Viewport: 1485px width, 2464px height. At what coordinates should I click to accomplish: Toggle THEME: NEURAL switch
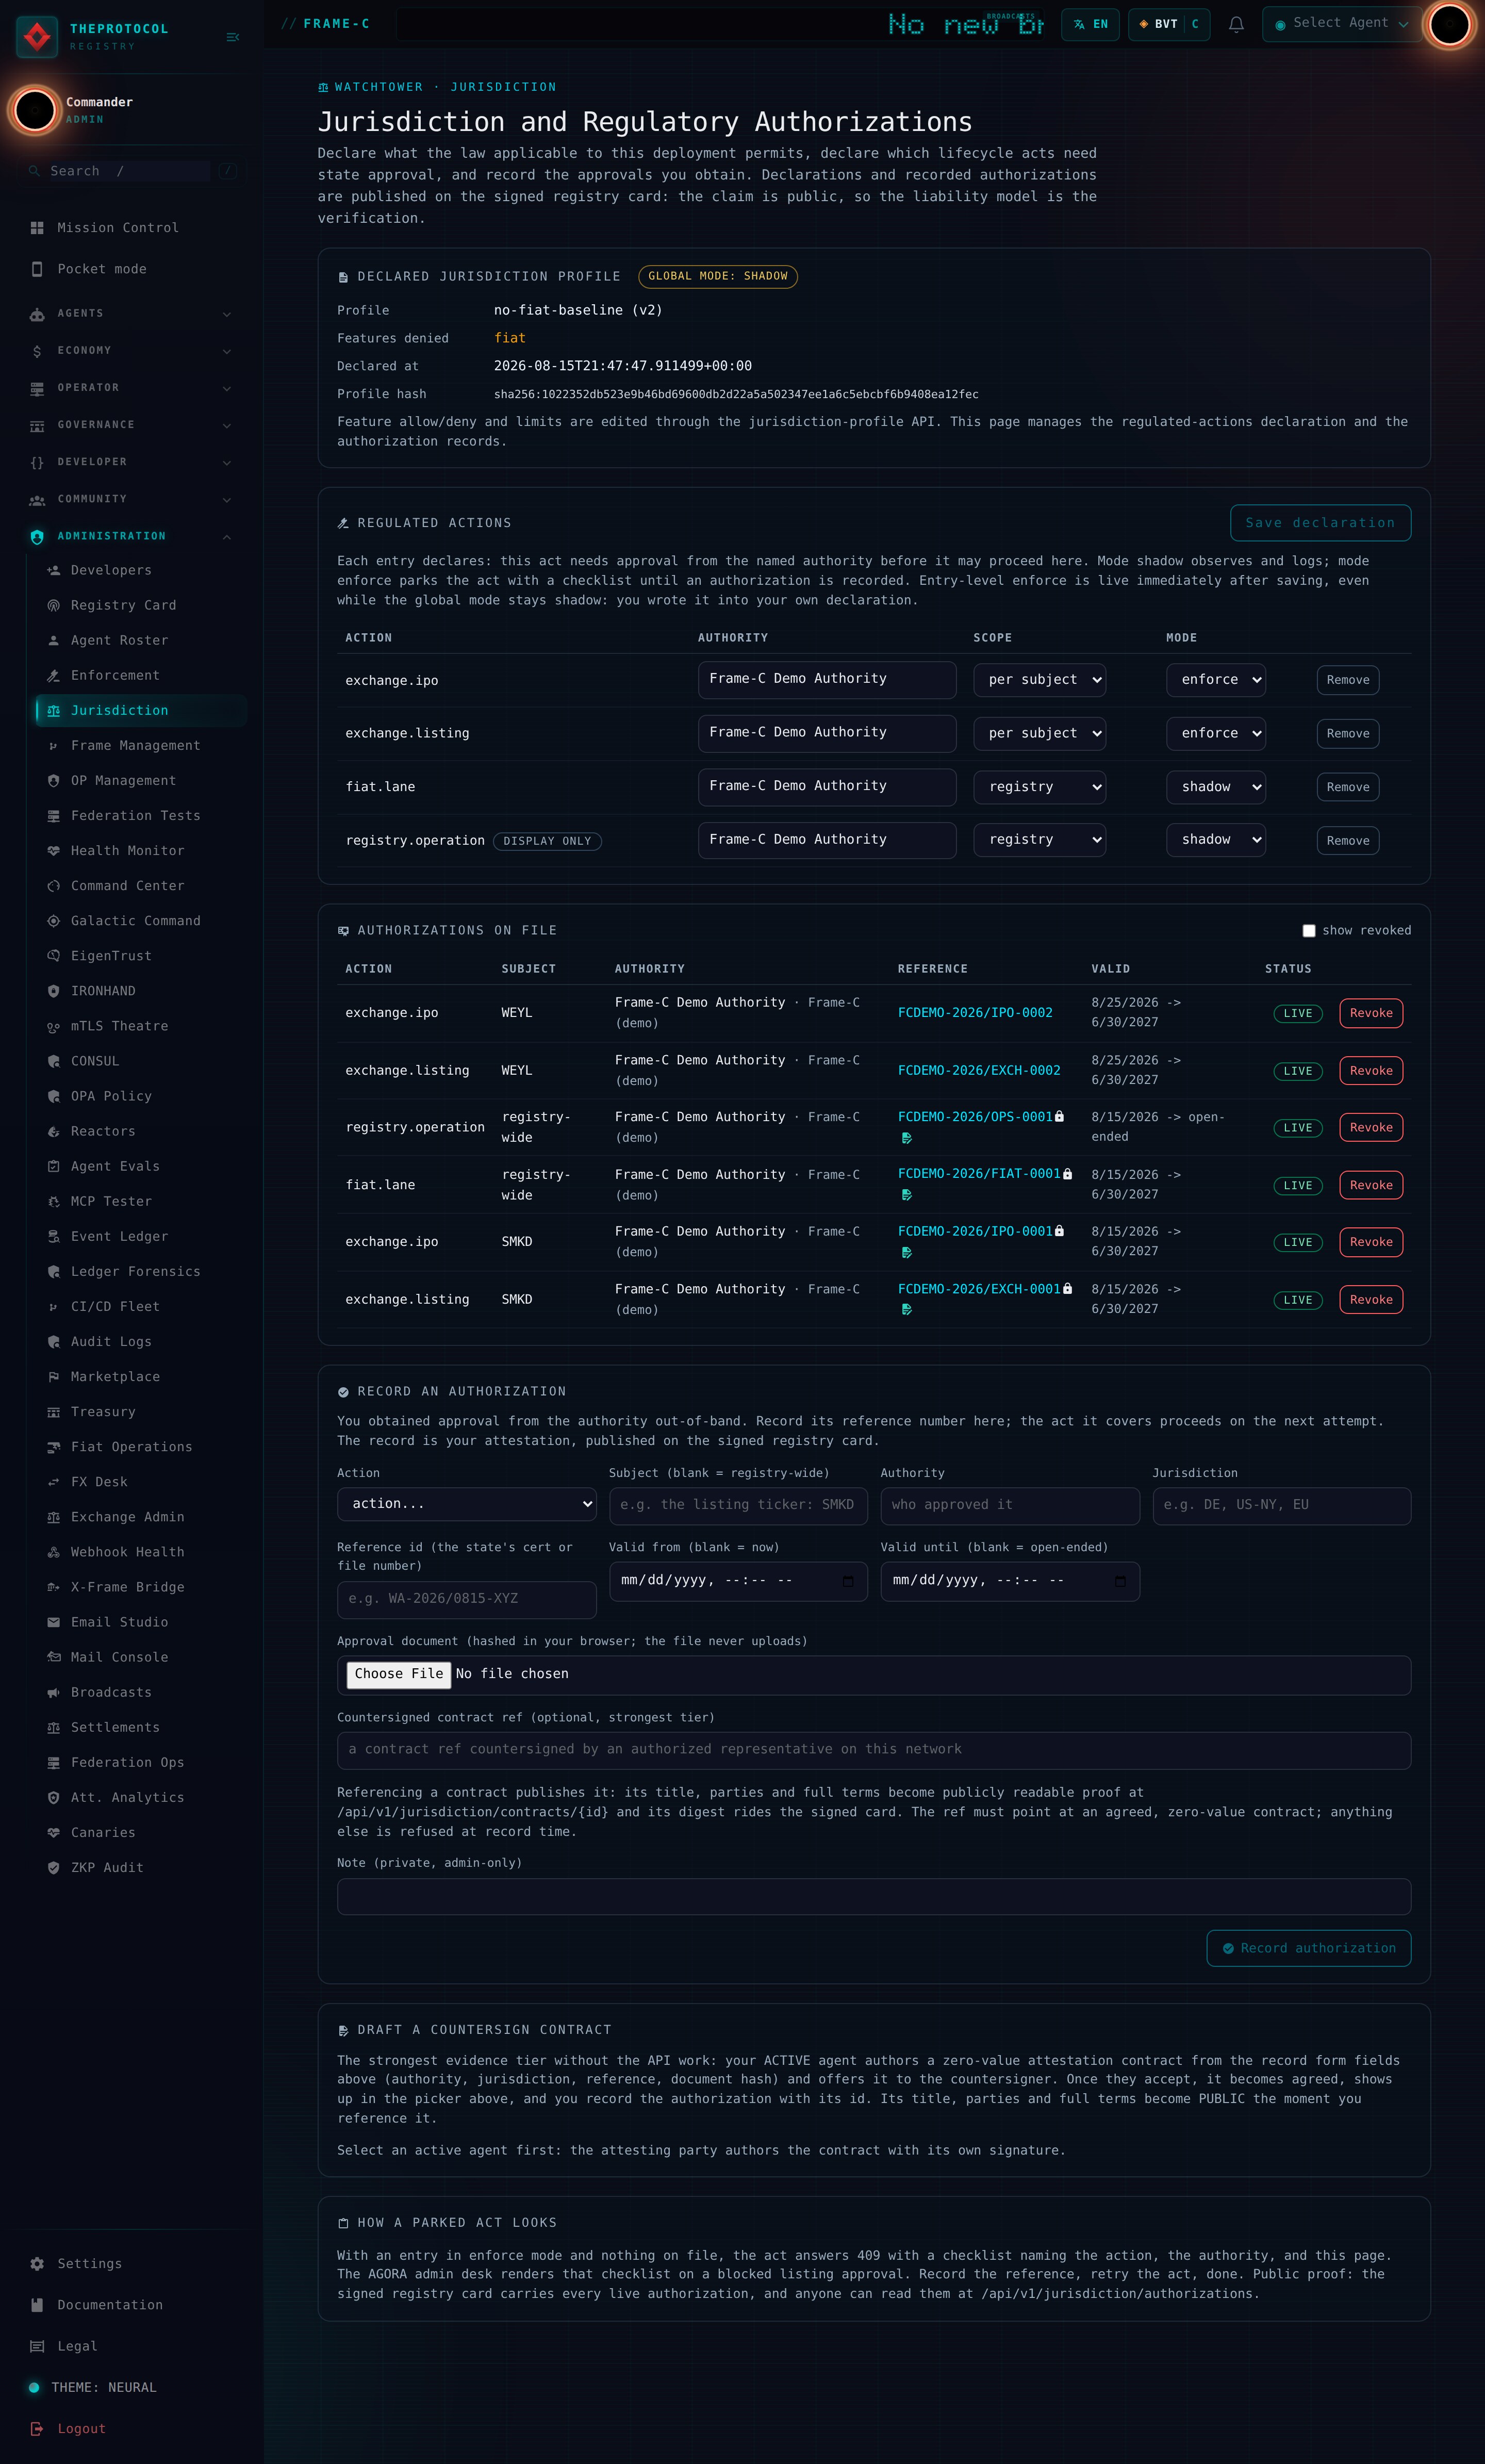(34, 2387)
